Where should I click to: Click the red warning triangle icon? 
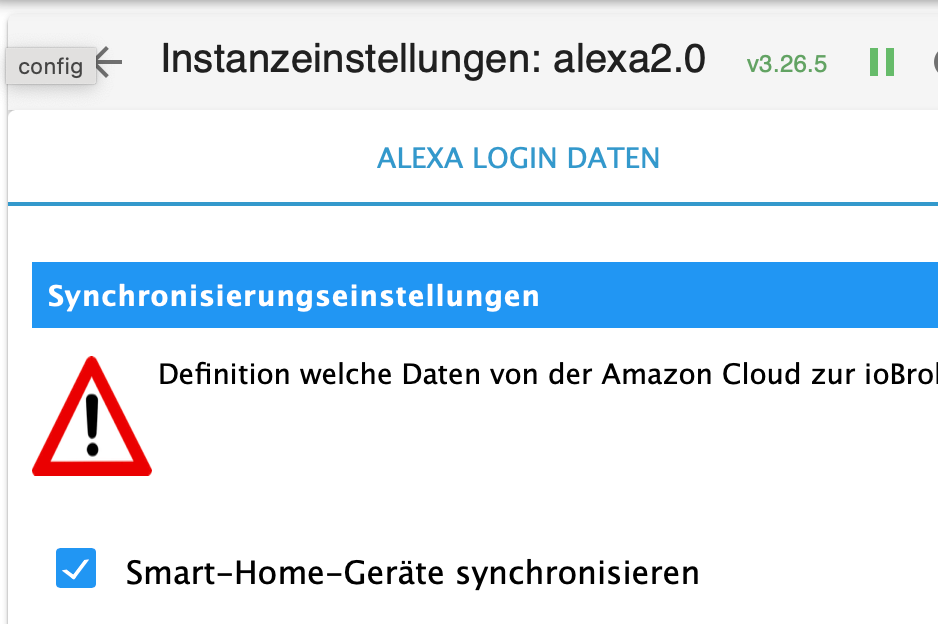coord(92,416)
